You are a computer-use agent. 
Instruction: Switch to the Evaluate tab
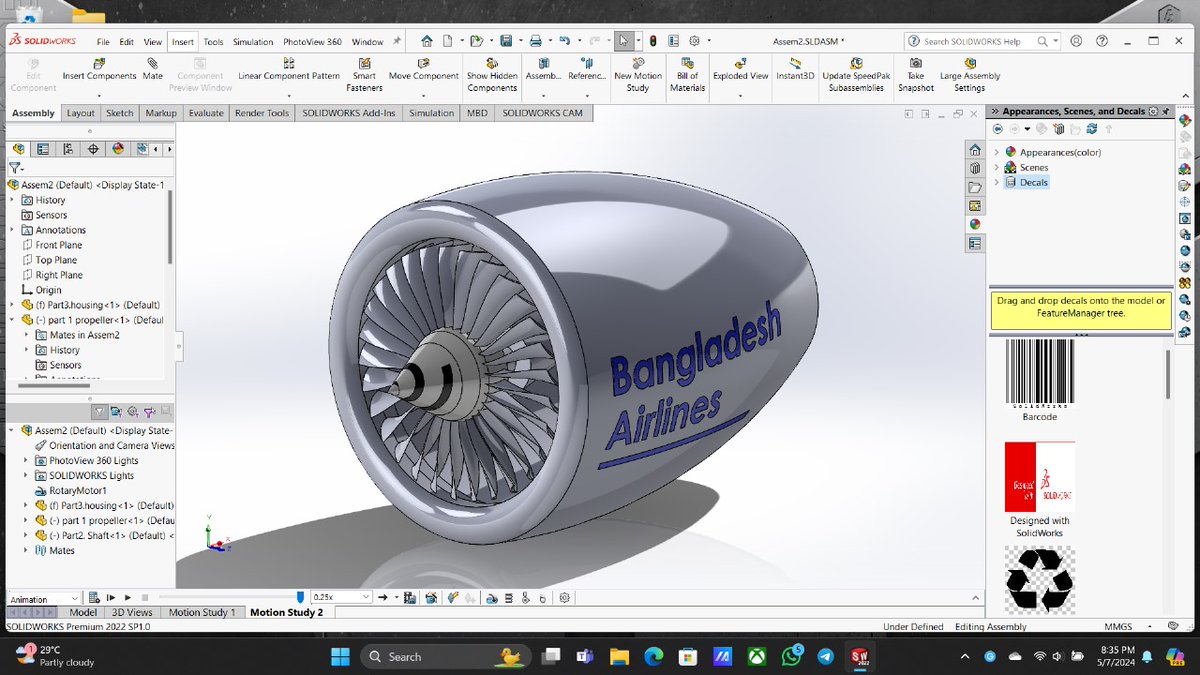[206, 113]
